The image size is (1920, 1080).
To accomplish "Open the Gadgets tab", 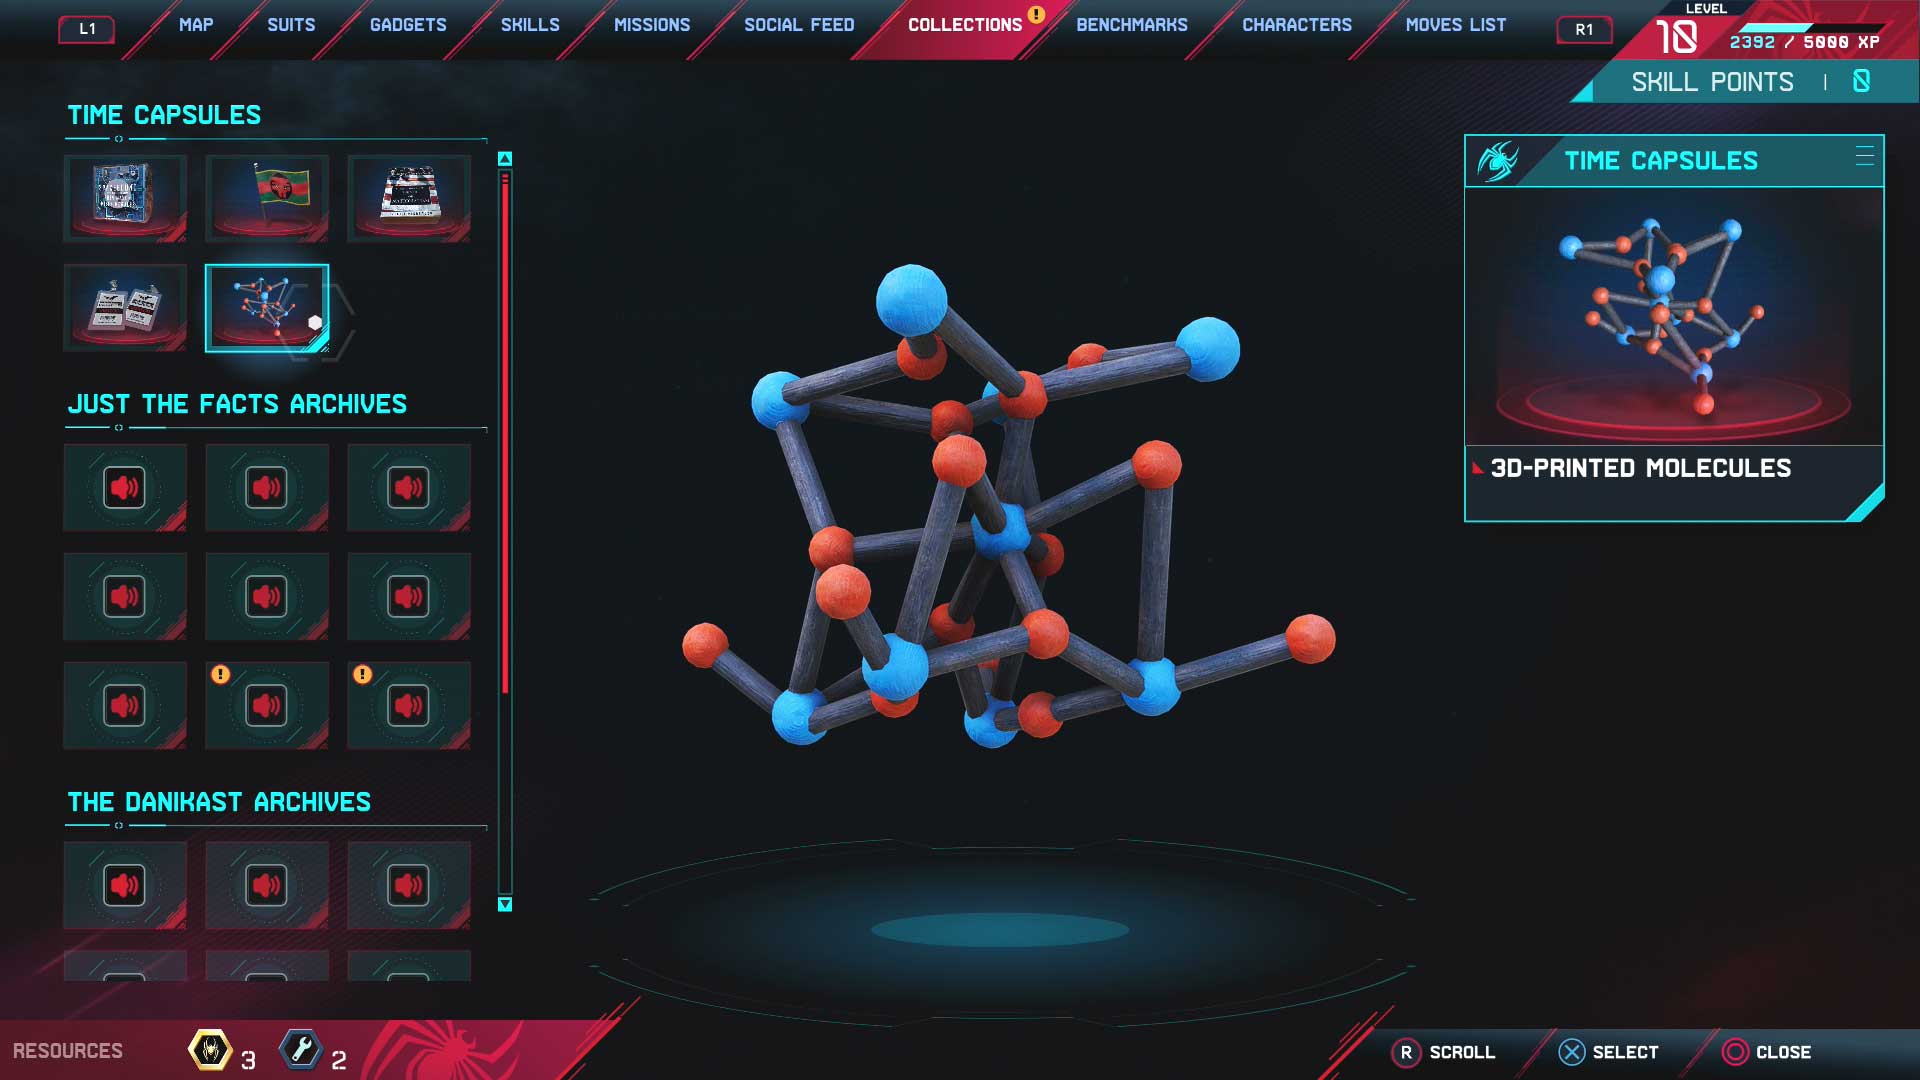I will click(408, 25).
